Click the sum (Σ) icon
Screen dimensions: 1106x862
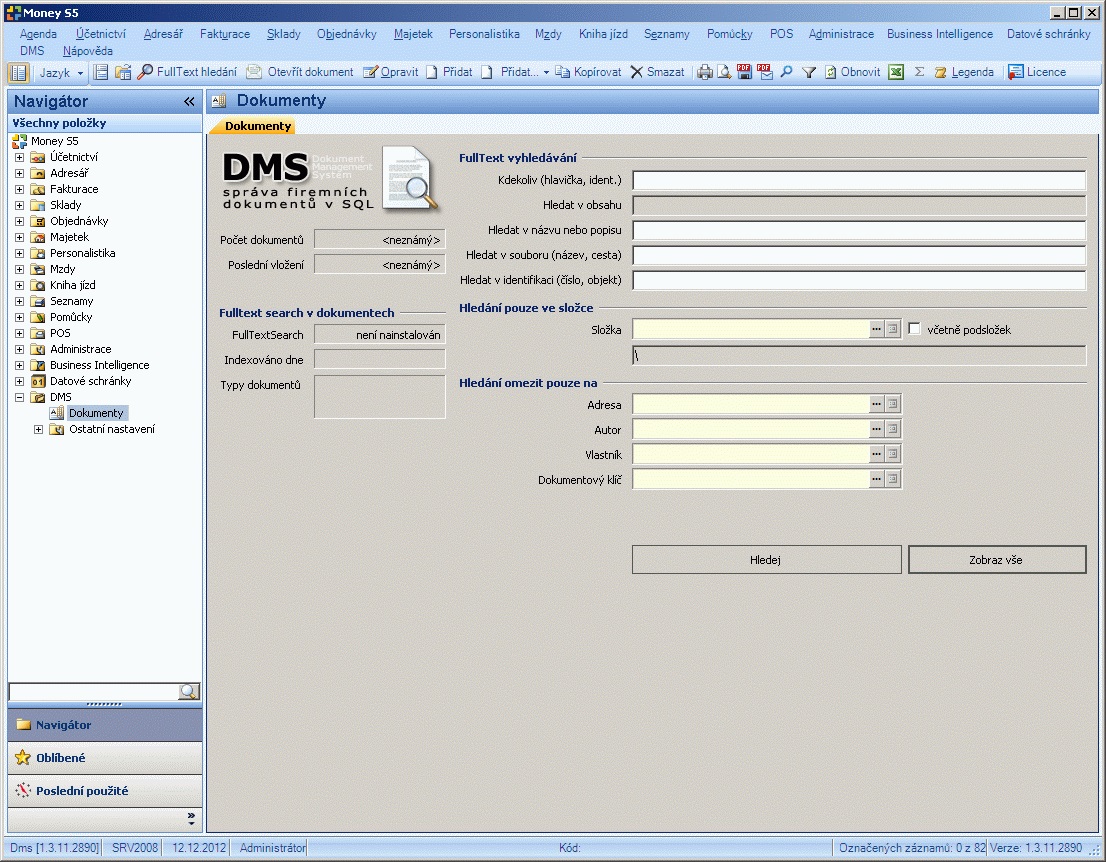tap(919, 72)
